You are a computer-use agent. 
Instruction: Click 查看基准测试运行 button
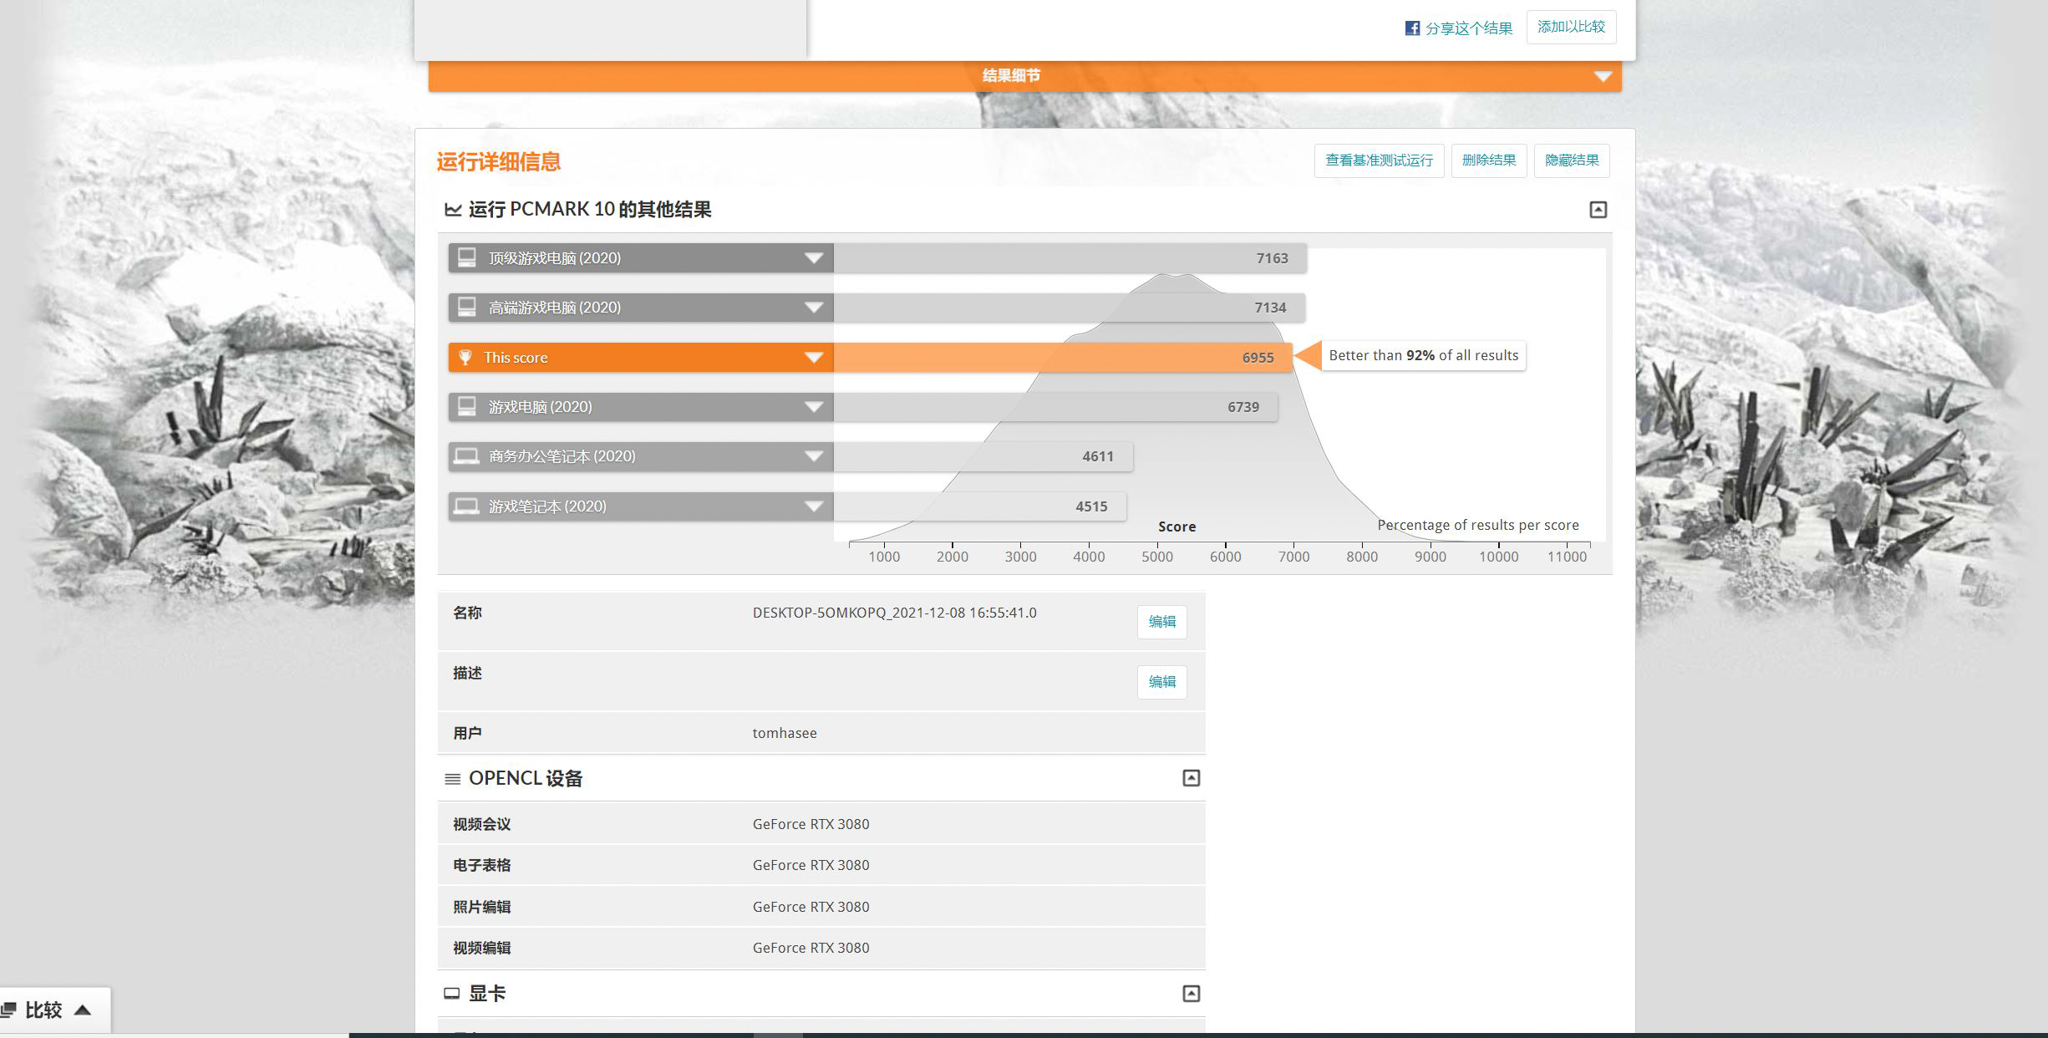[1379, 160]
